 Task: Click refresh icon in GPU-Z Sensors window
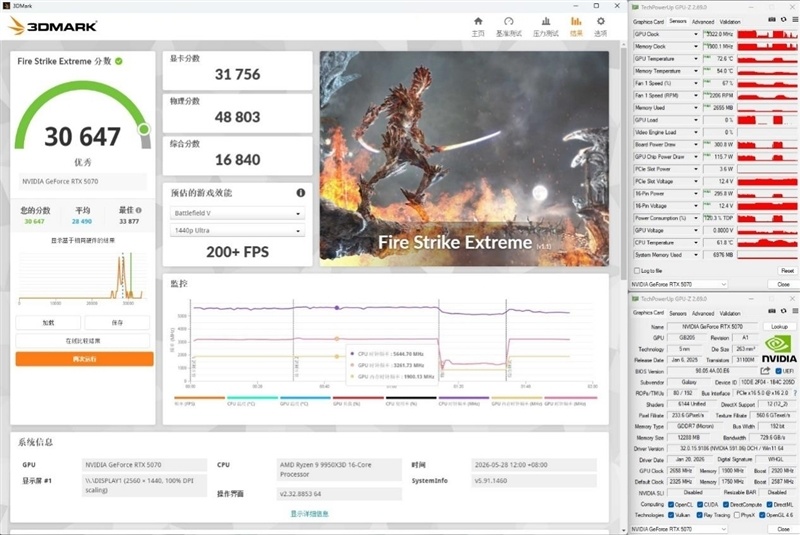(x=784, y=19)
